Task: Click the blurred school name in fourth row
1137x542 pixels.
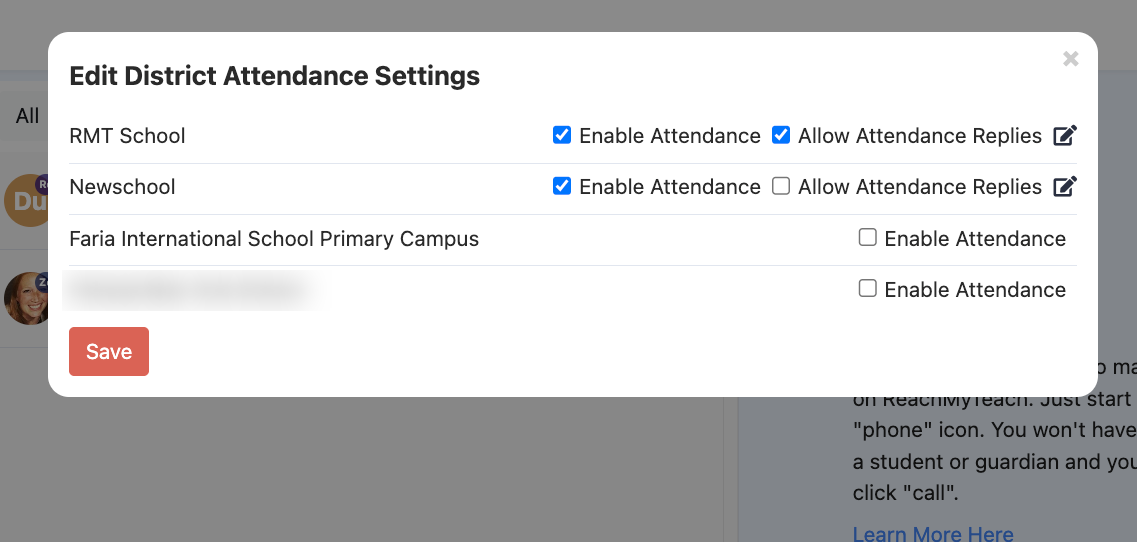Action: pos(190,290)
